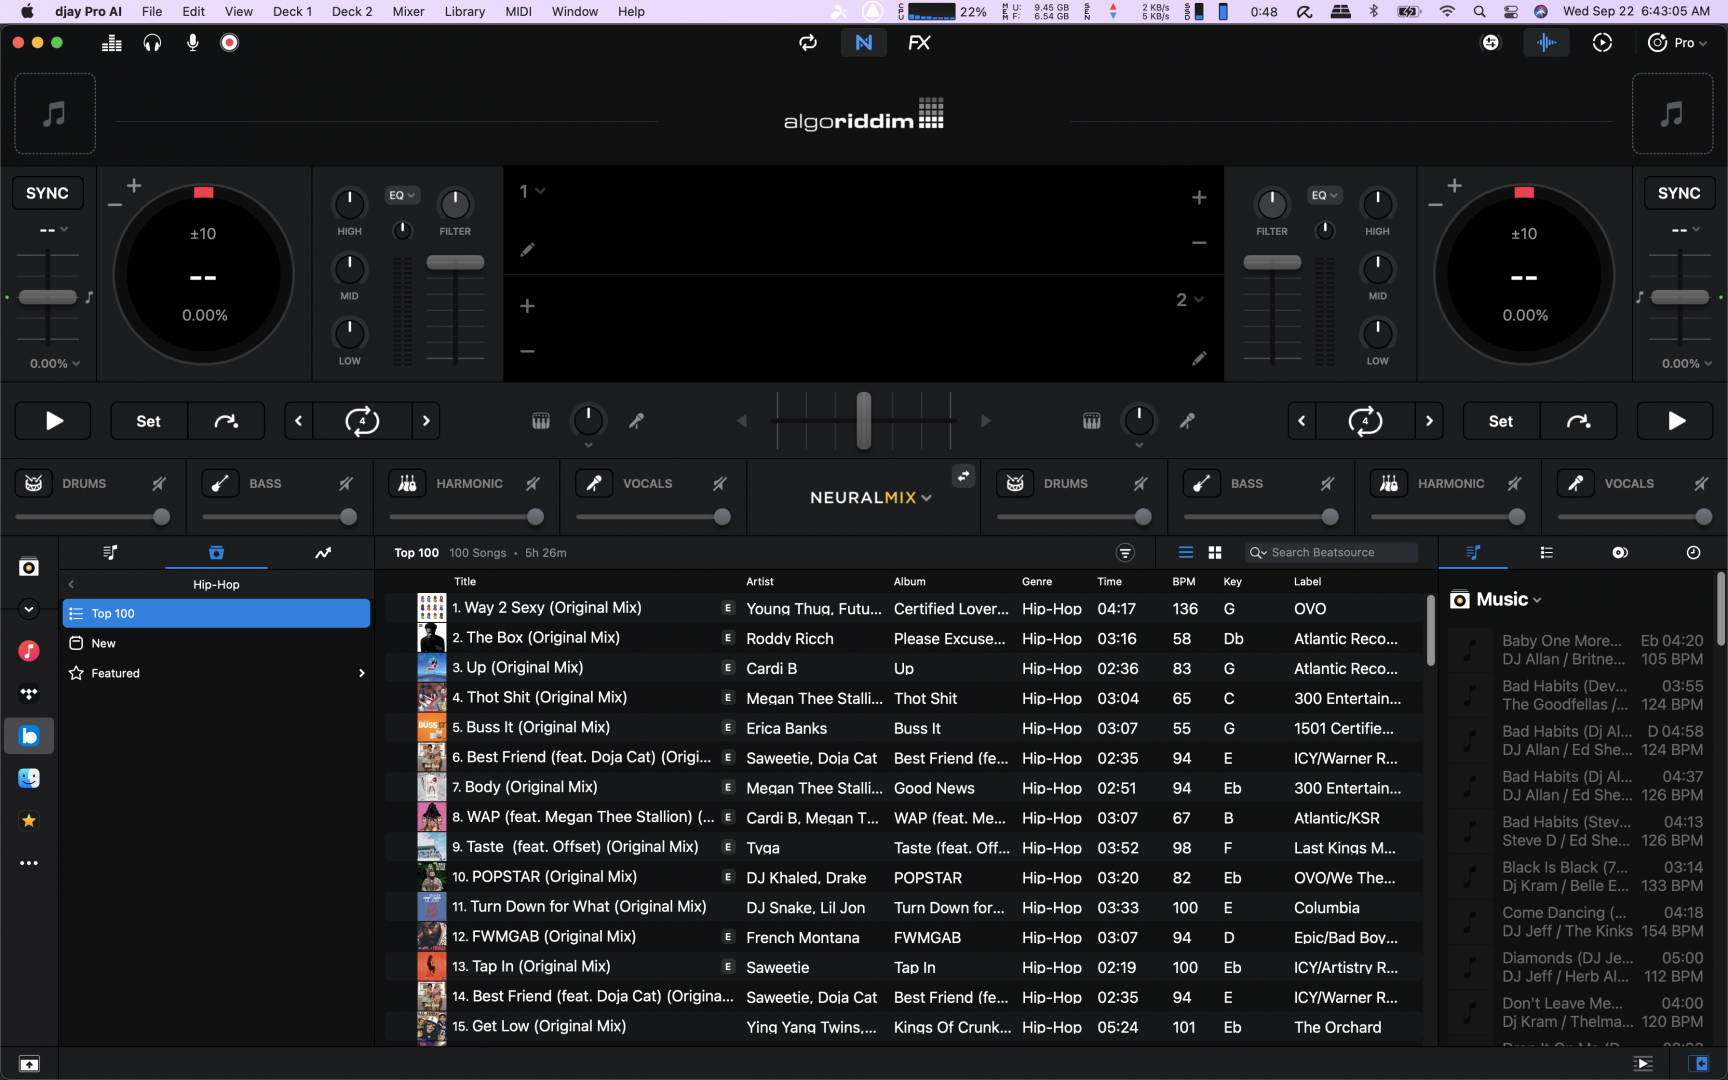This screenshot has width=1728, height=1080.
Task: Toggle SYNC on Deck 1
Action: coord(47,193)
